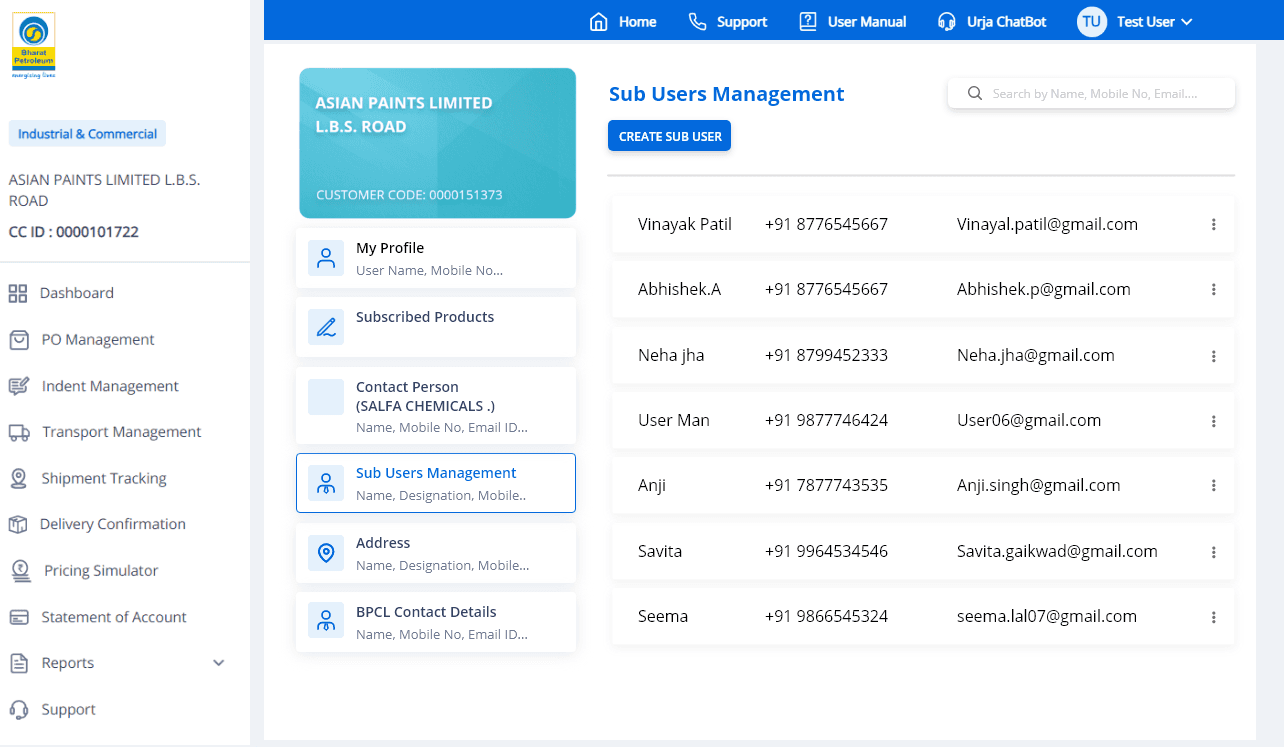Open Delivery Confirmation in sidebar
The image size is (1284, 747).
coord(113,524)
